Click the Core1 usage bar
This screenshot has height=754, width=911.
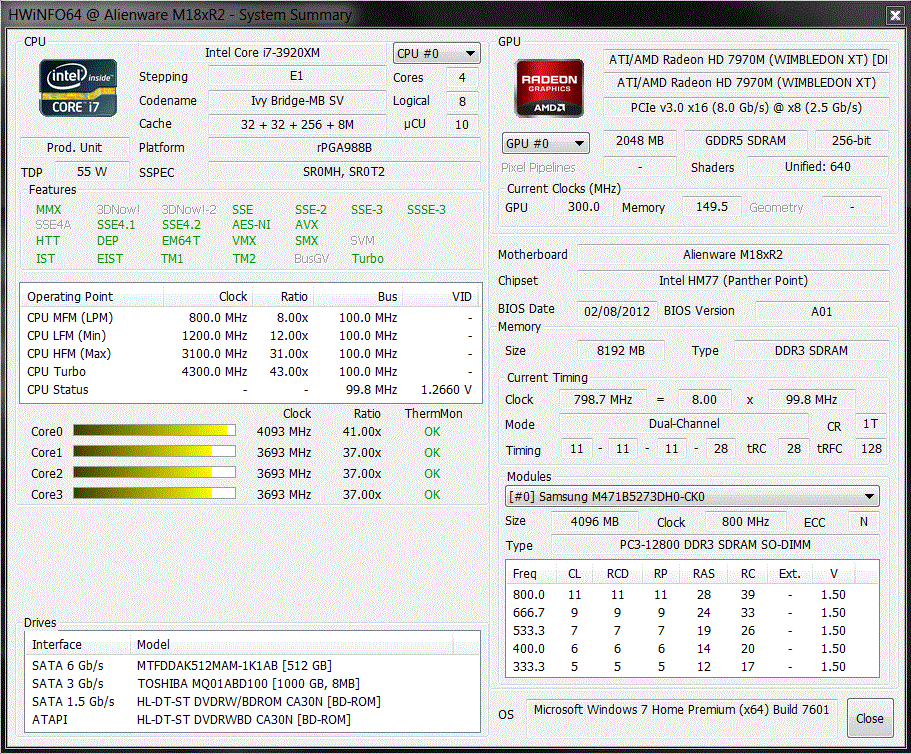coord(155,451)
